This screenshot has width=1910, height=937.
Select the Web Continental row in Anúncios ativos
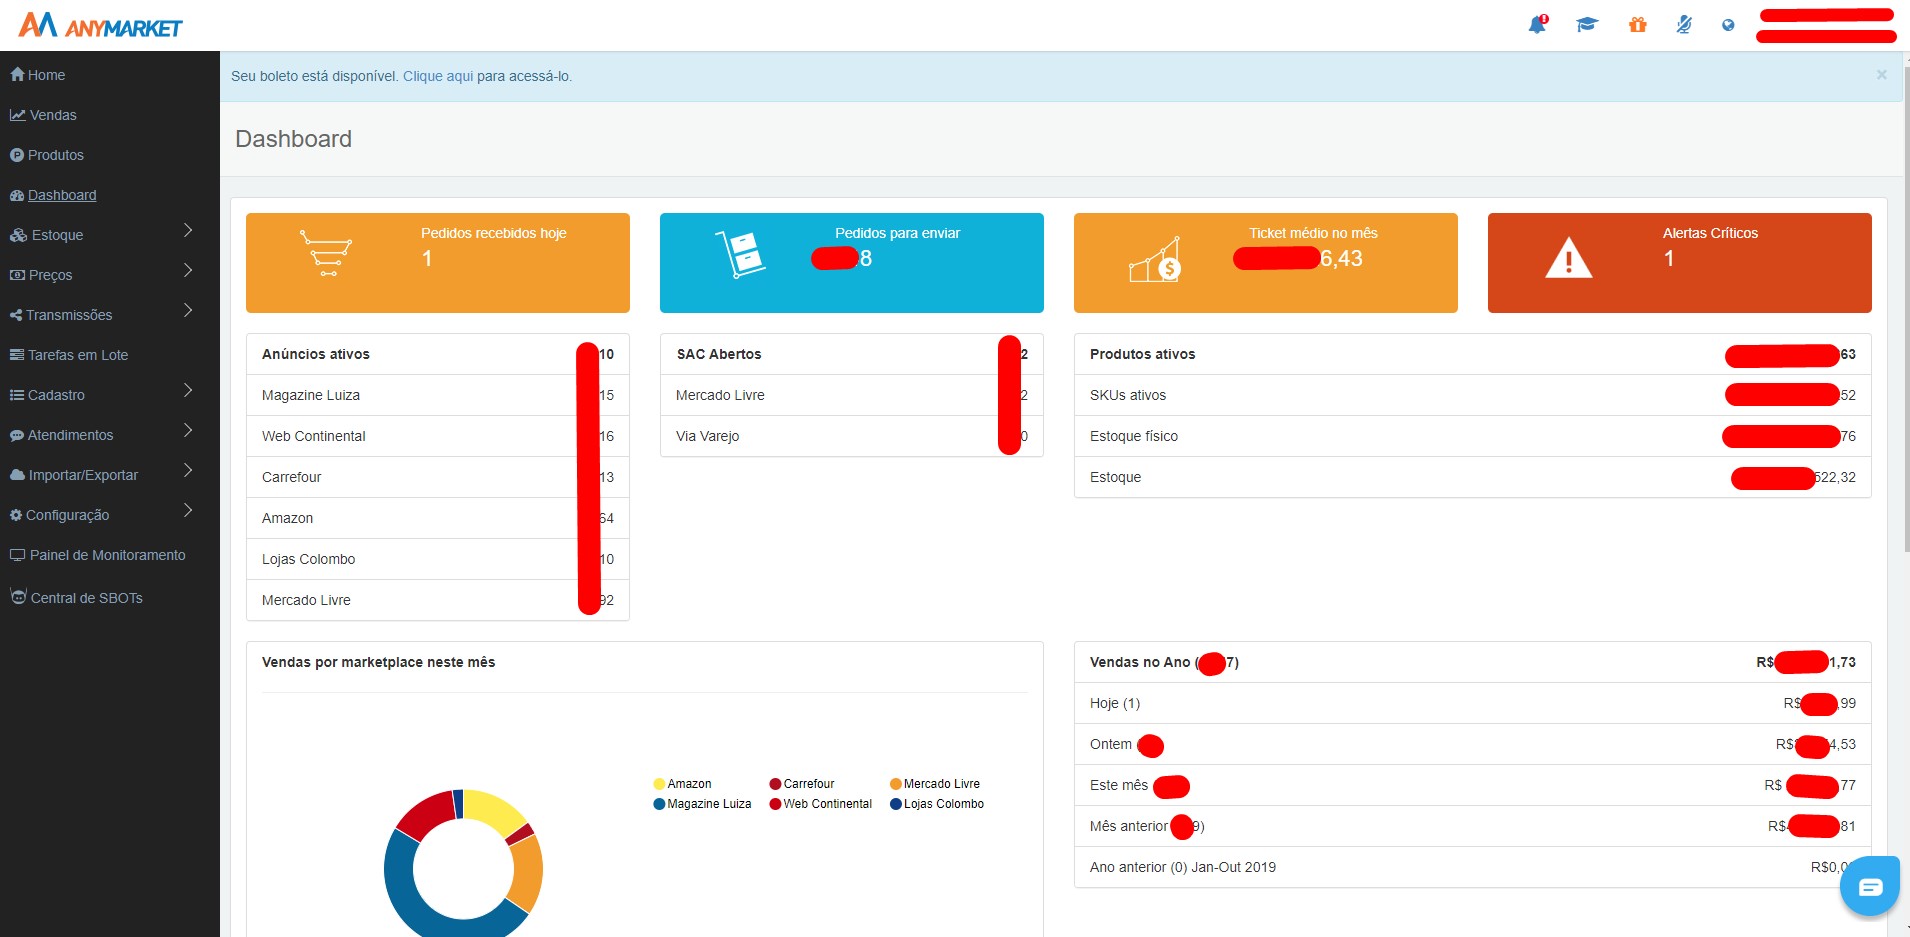click(438, 436)
